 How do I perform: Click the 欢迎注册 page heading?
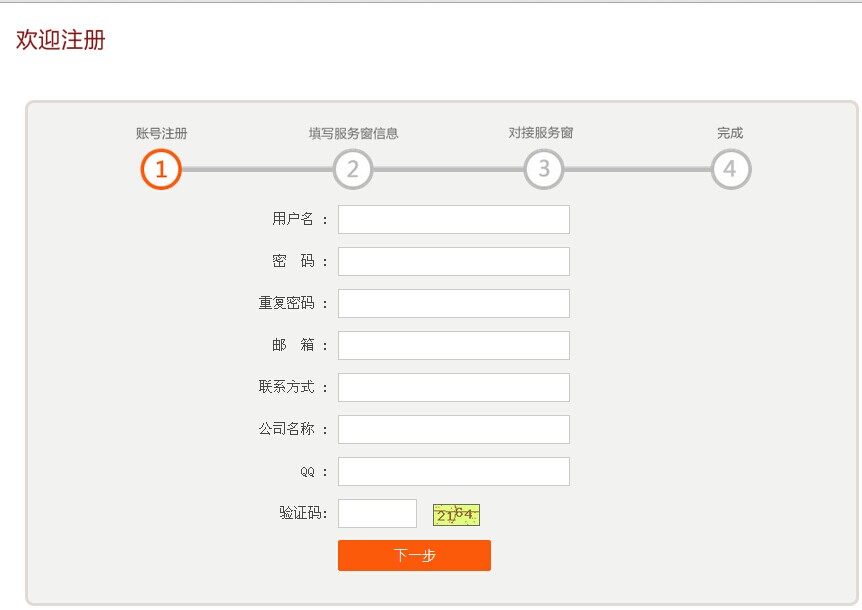pos(61,41)
